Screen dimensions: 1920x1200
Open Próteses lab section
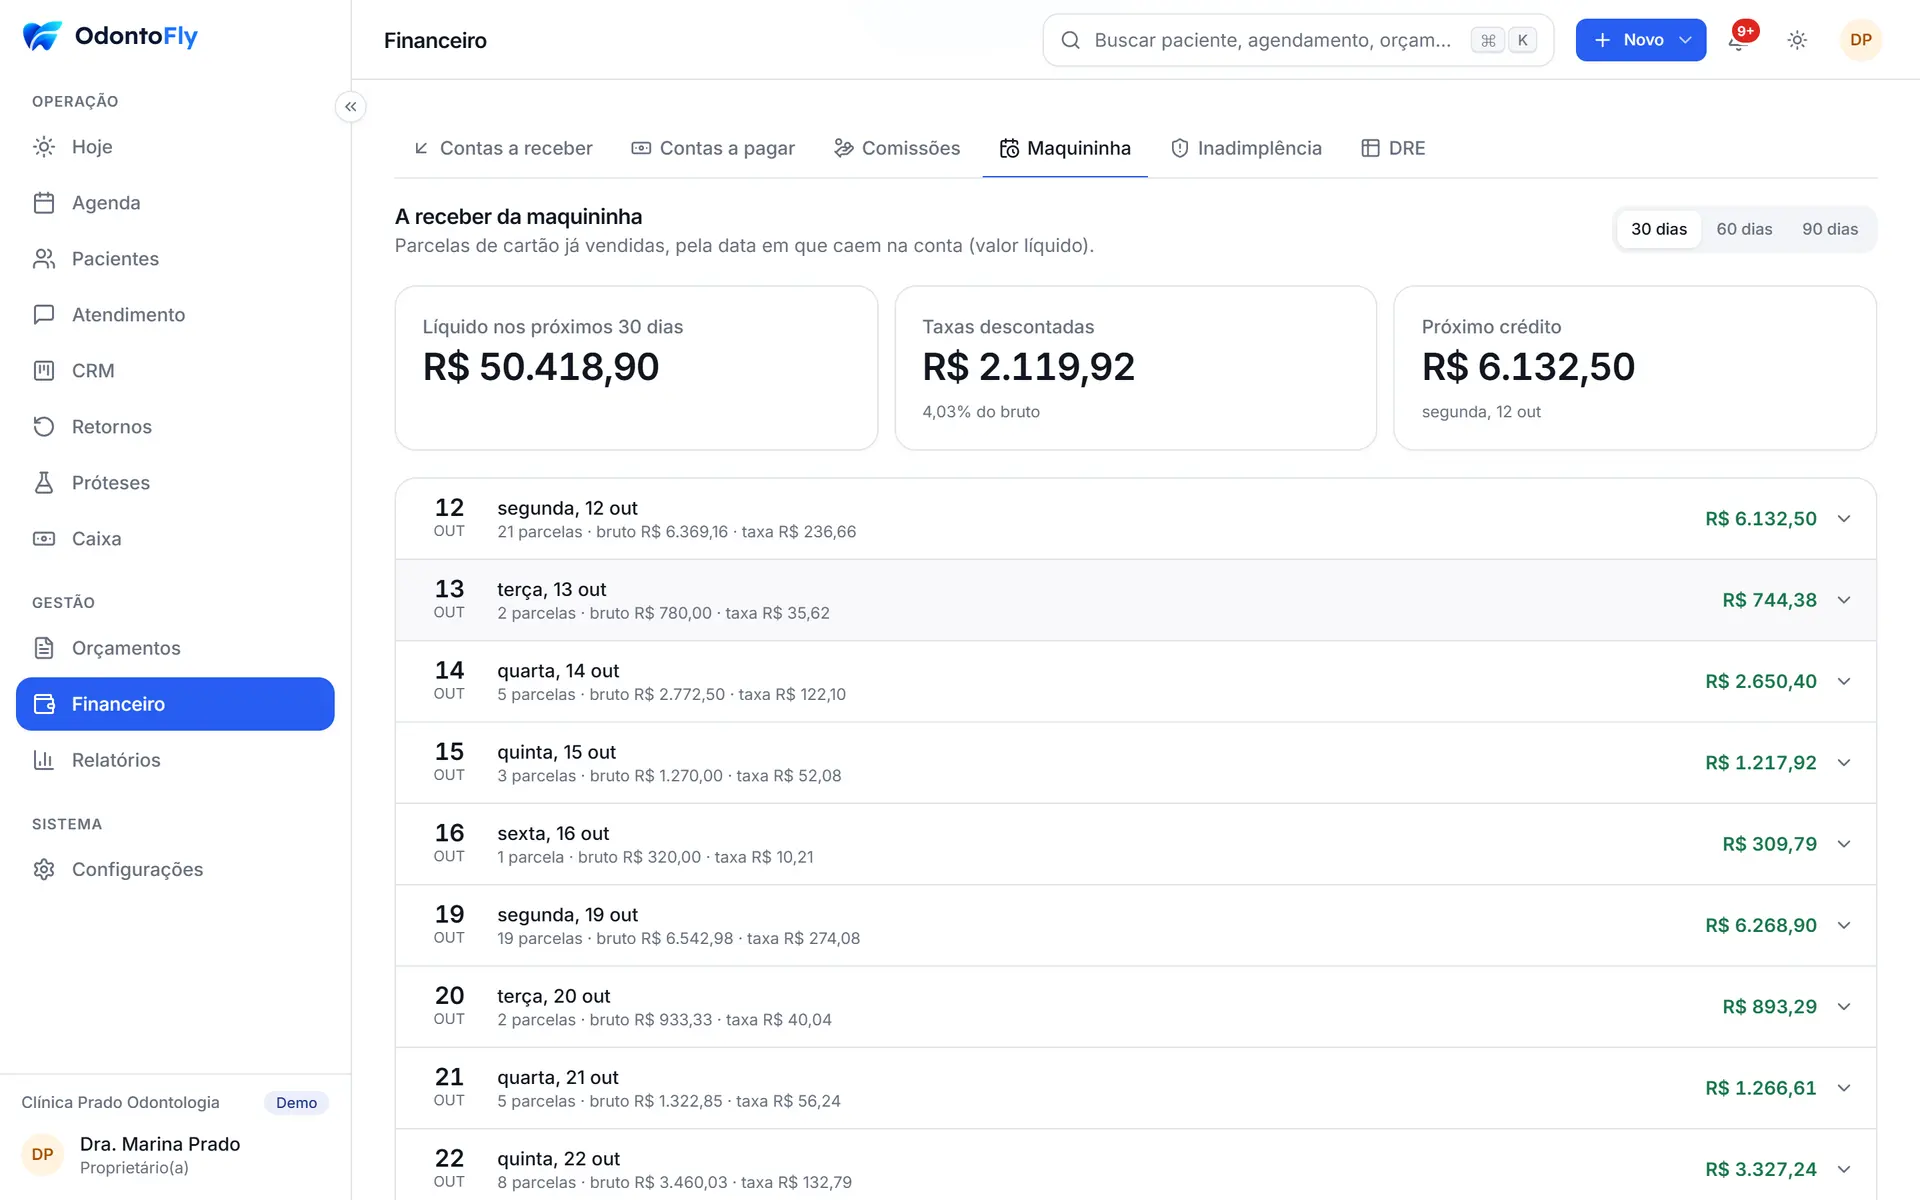click(175, 483)
